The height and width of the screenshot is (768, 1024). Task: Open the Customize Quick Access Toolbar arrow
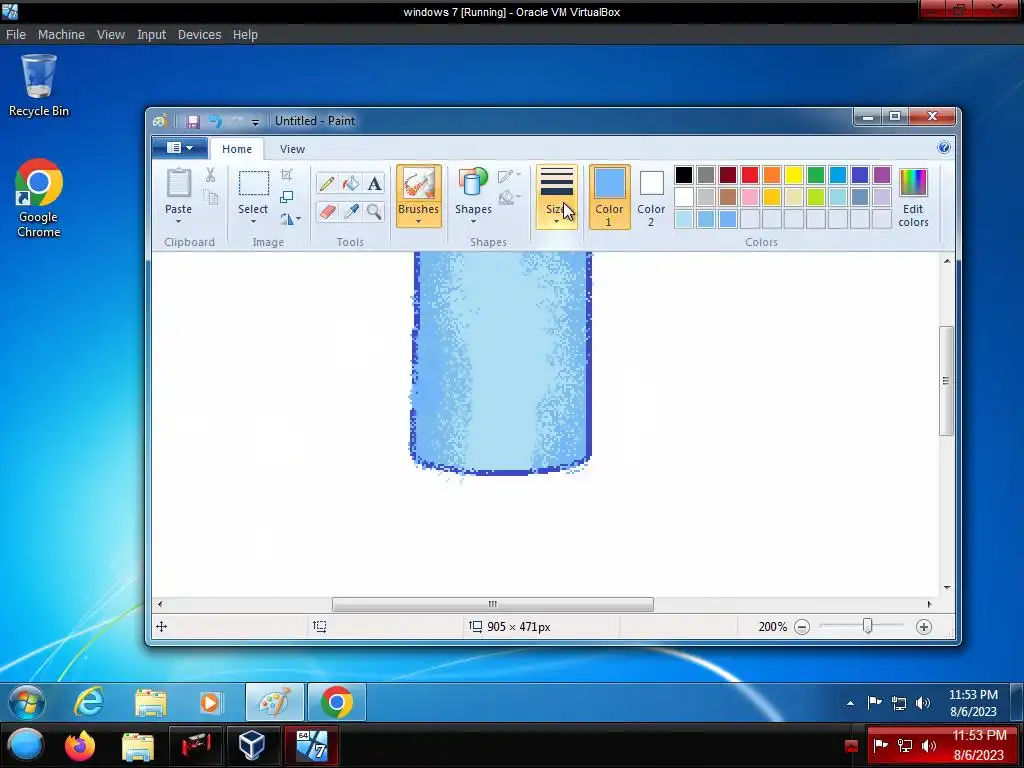click(255, 122)
